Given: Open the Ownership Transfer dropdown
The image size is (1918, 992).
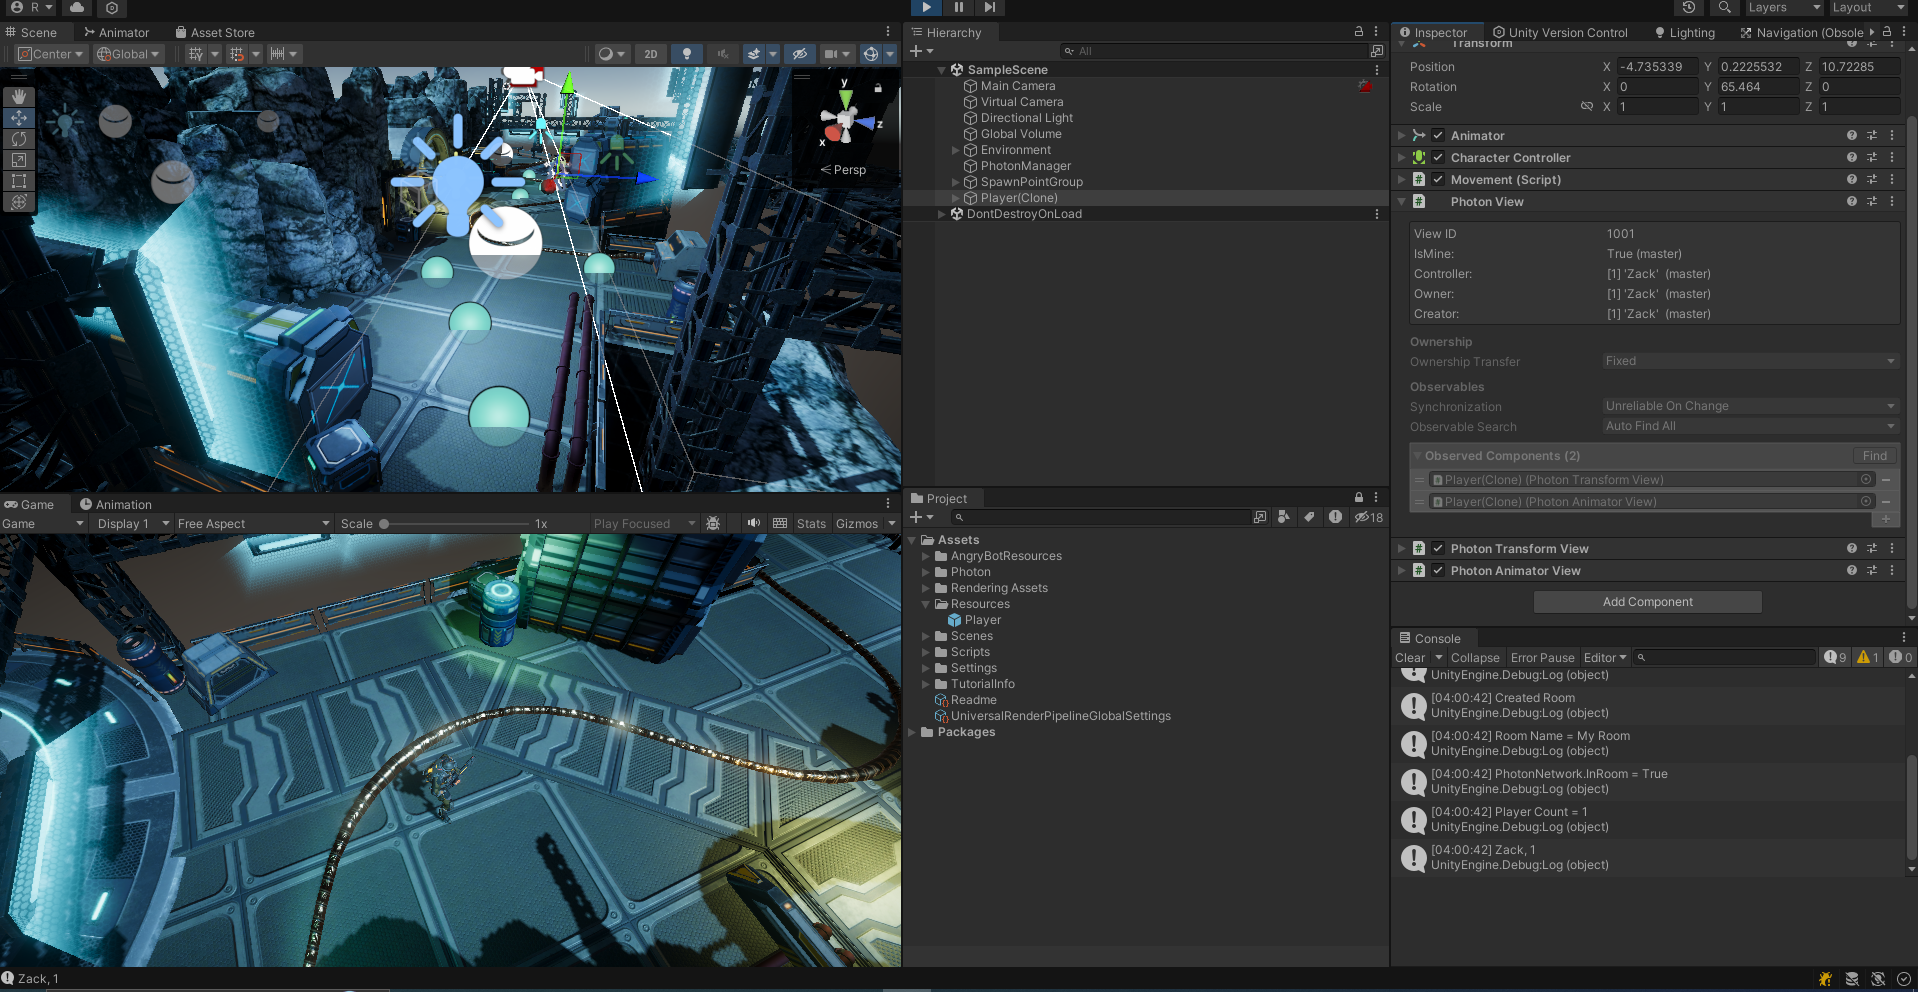Looking at the screenshot, I should tap(1750, 361).
